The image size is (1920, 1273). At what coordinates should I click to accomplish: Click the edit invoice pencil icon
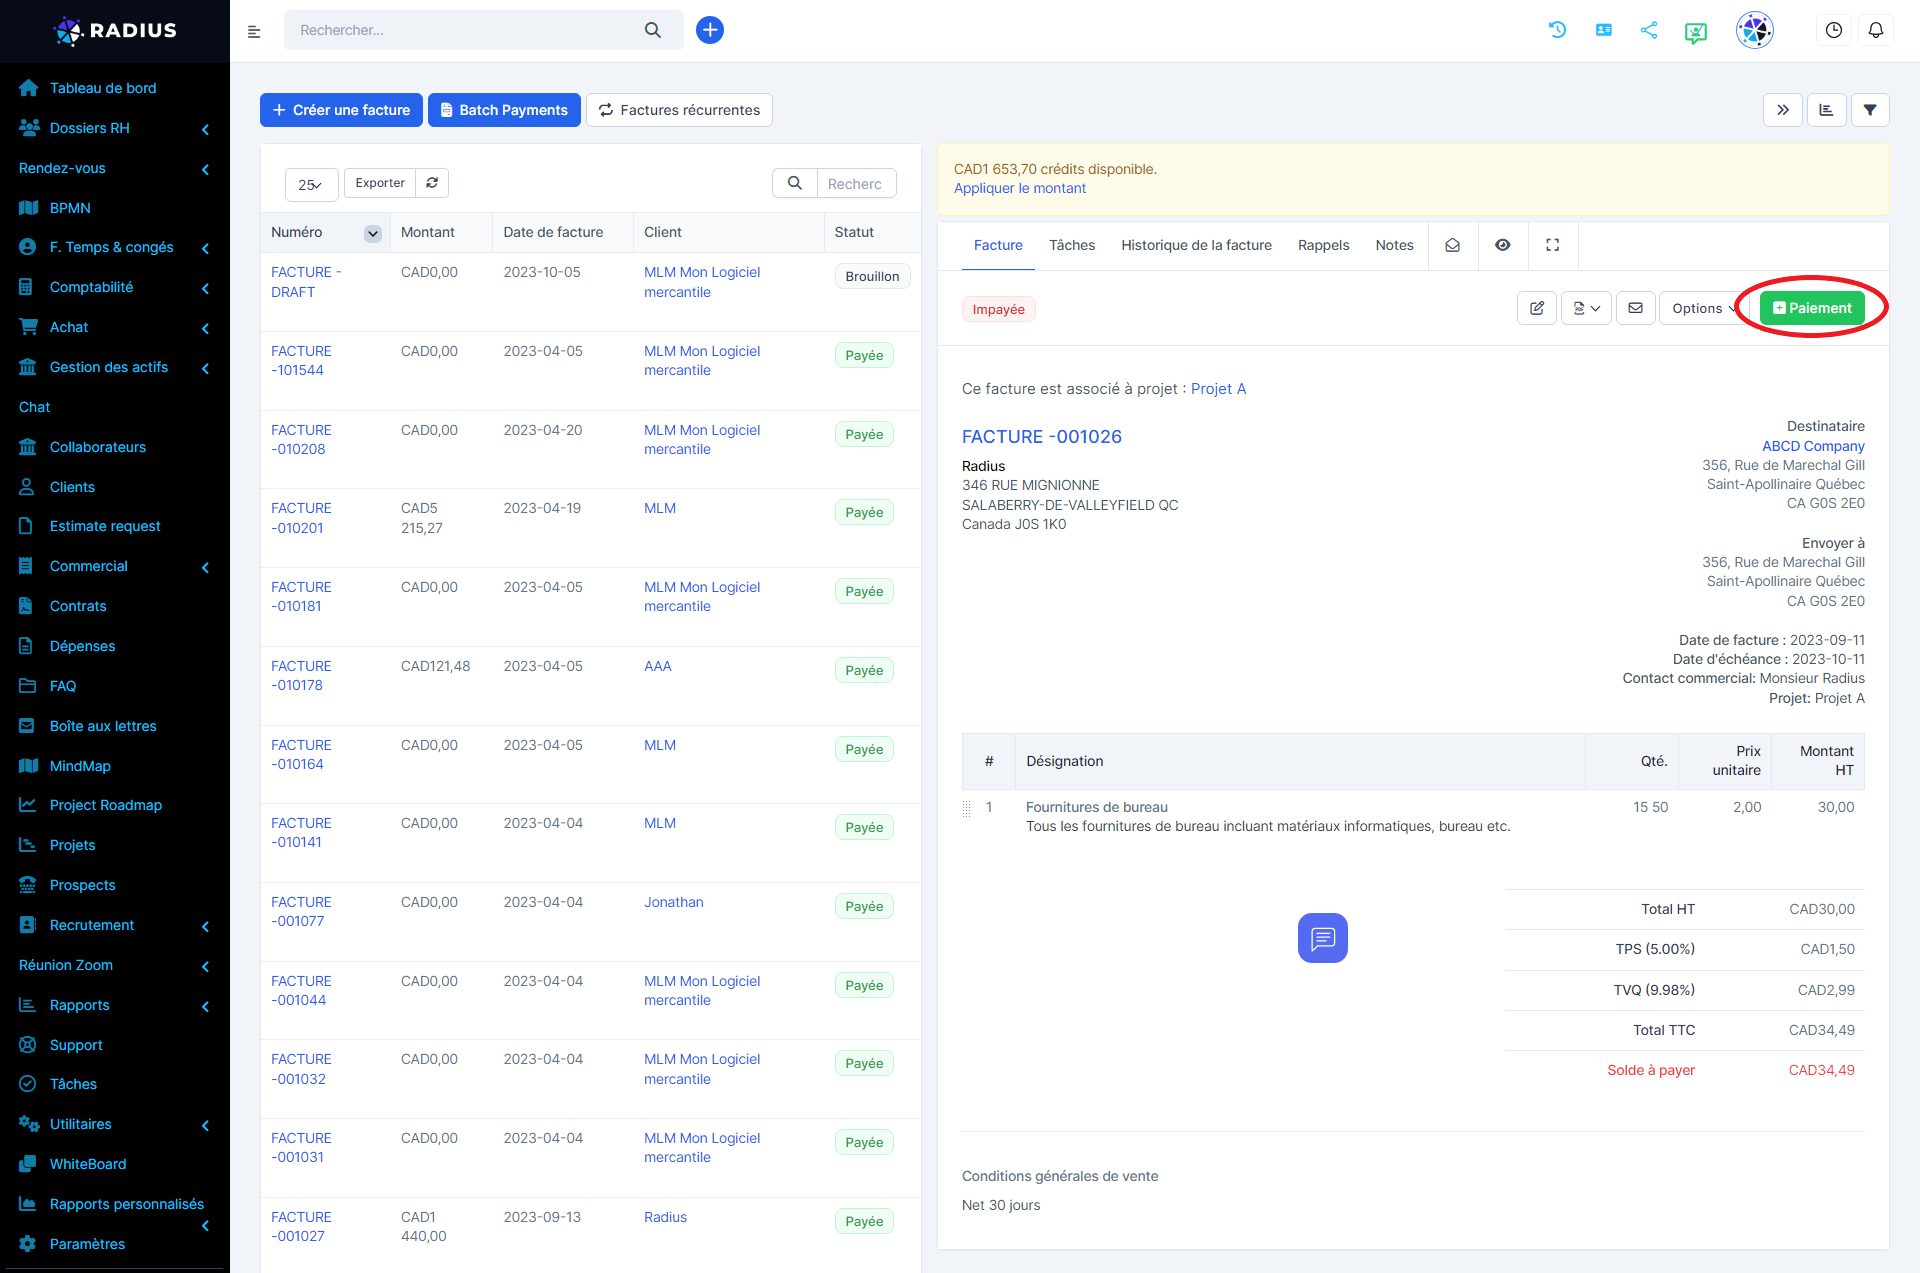point(1536,308)
